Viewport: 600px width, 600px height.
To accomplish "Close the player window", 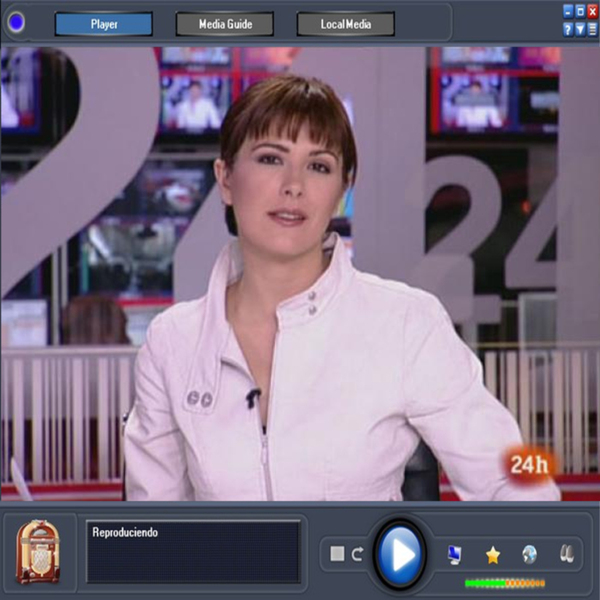I will coord(592,12).
